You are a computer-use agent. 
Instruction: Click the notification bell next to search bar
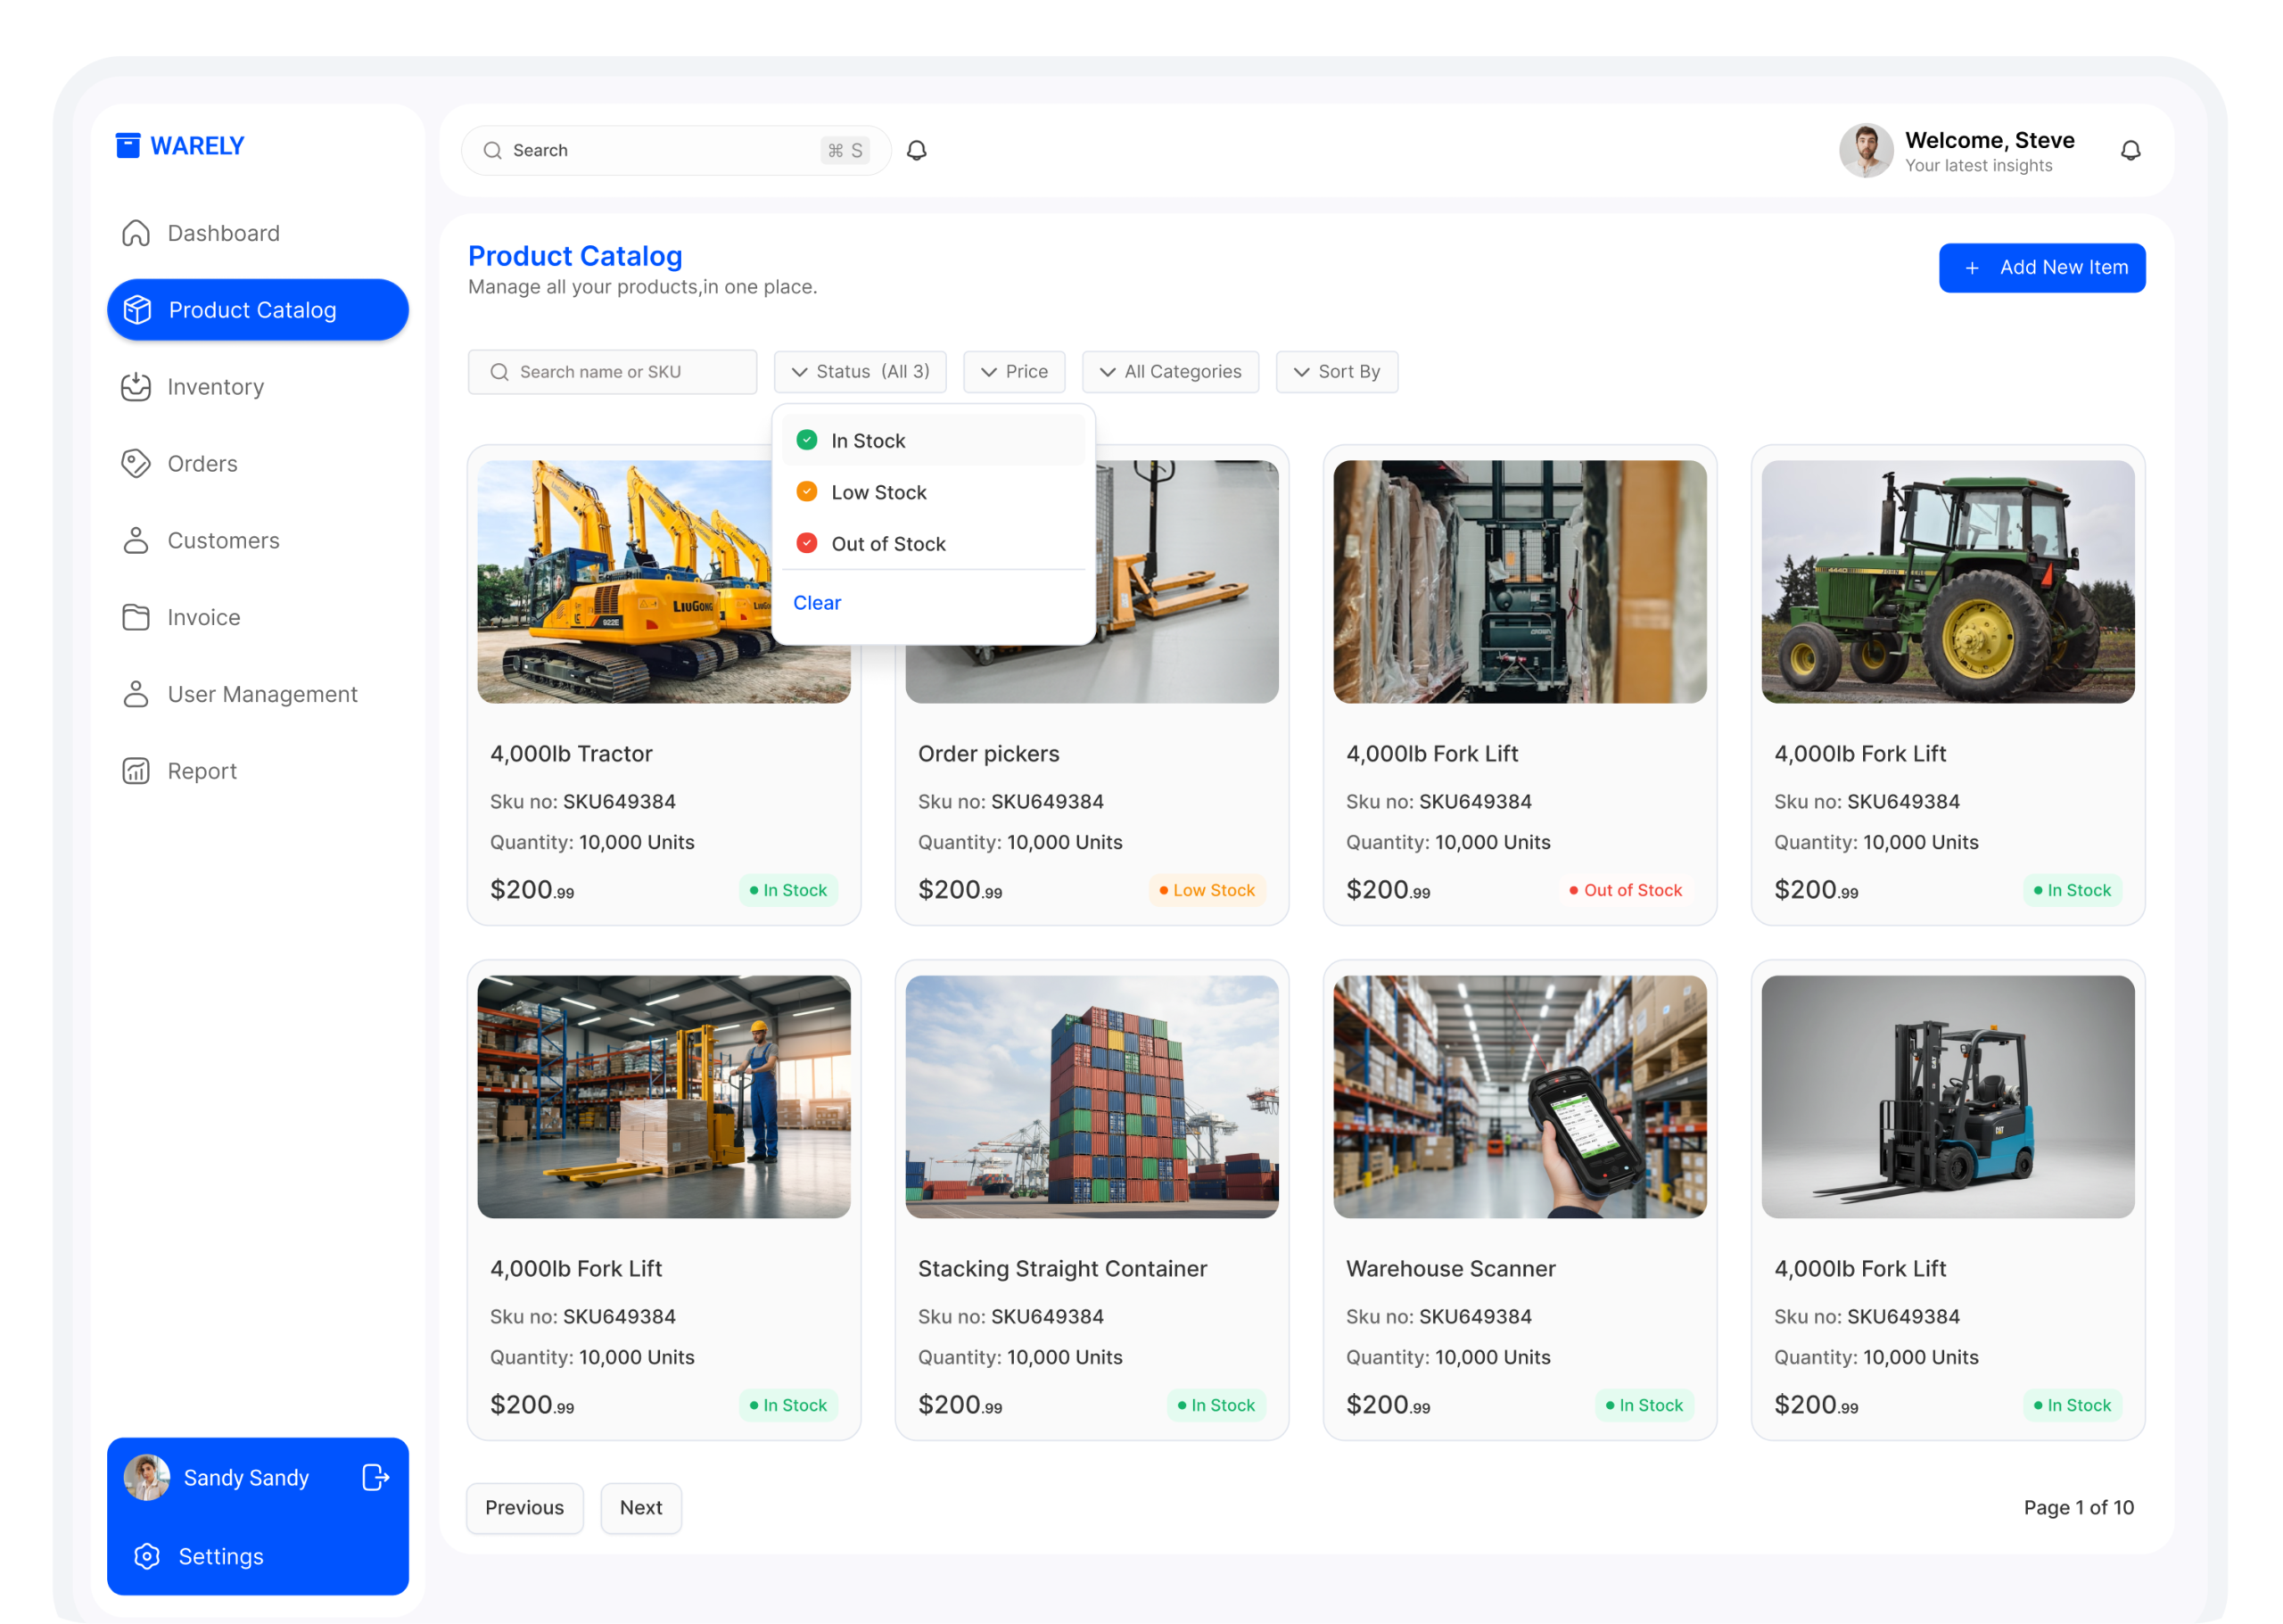tap(916, 150)
